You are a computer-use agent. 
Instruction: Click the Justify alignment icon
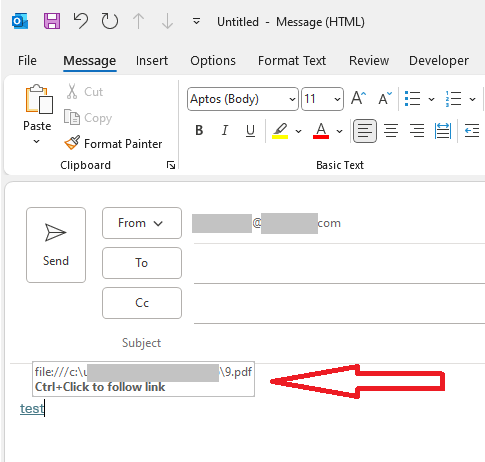[443, 131]
